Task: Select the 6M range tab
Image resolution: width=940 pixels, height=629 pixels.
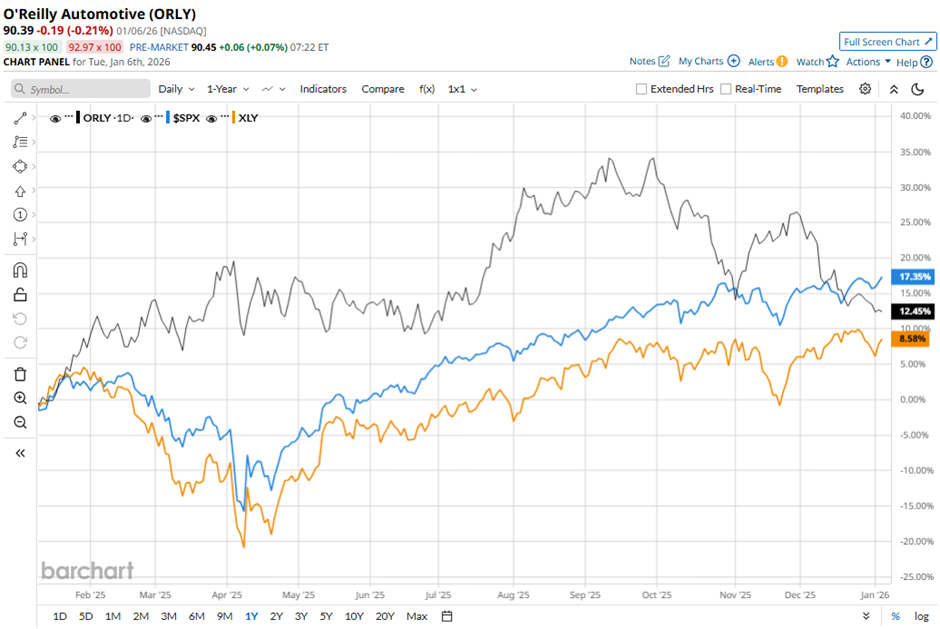Action: click(197, 616)
